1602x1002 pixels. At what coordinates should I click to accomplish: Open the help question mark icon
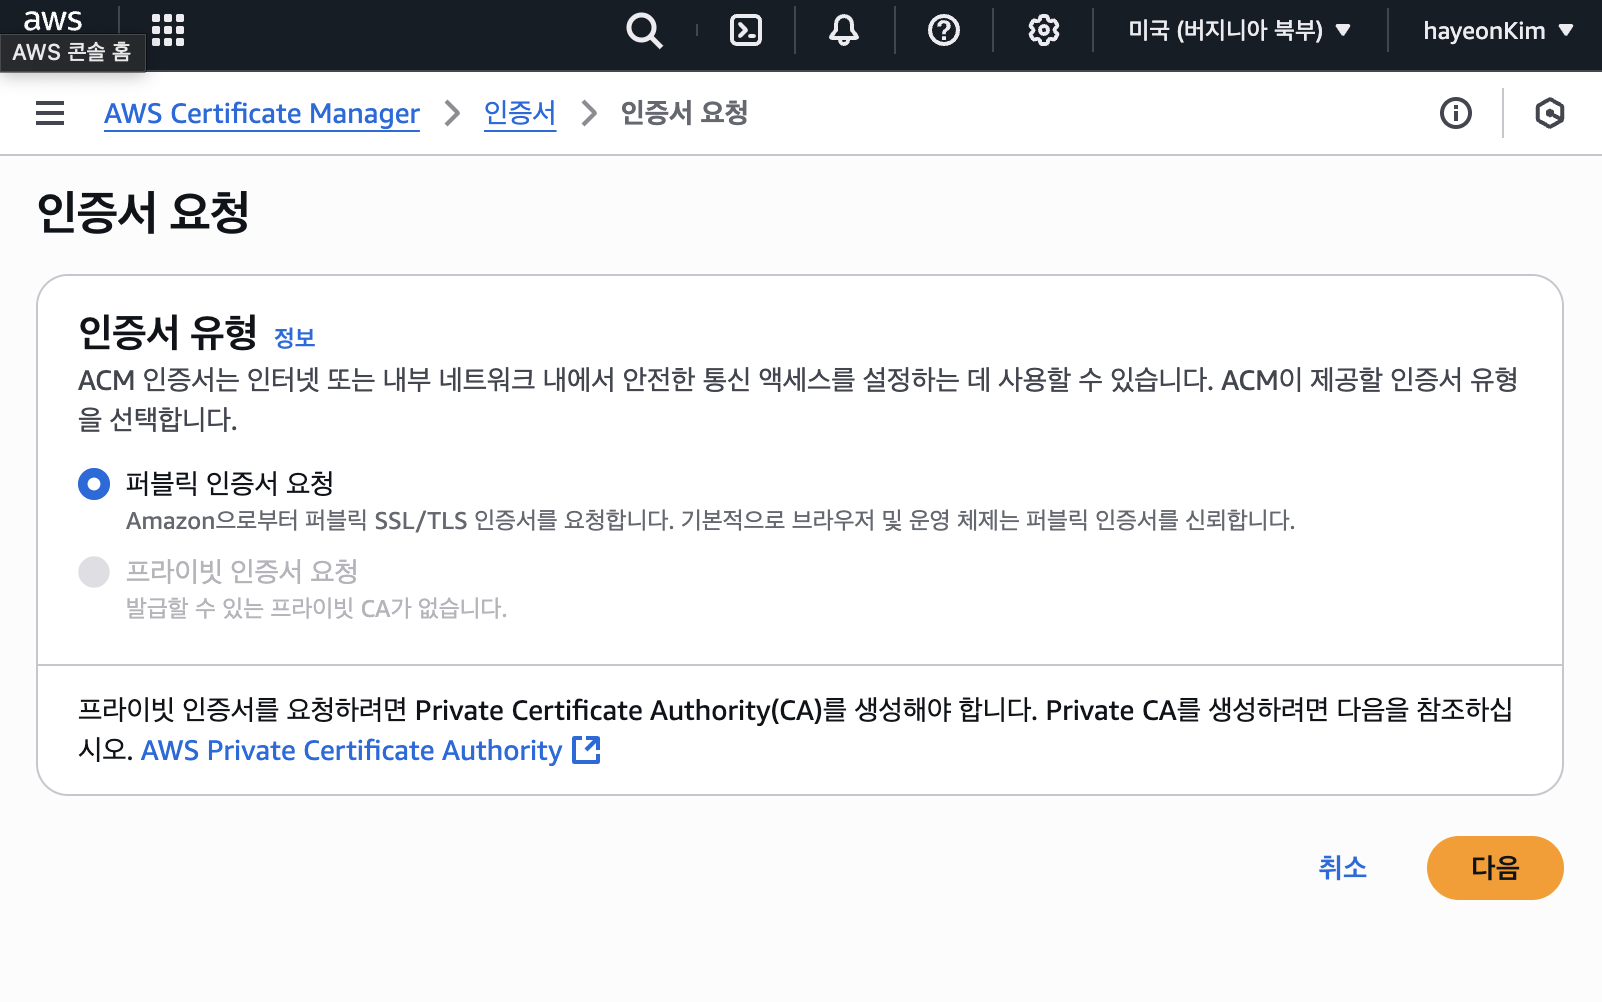[x=944, y=31]
